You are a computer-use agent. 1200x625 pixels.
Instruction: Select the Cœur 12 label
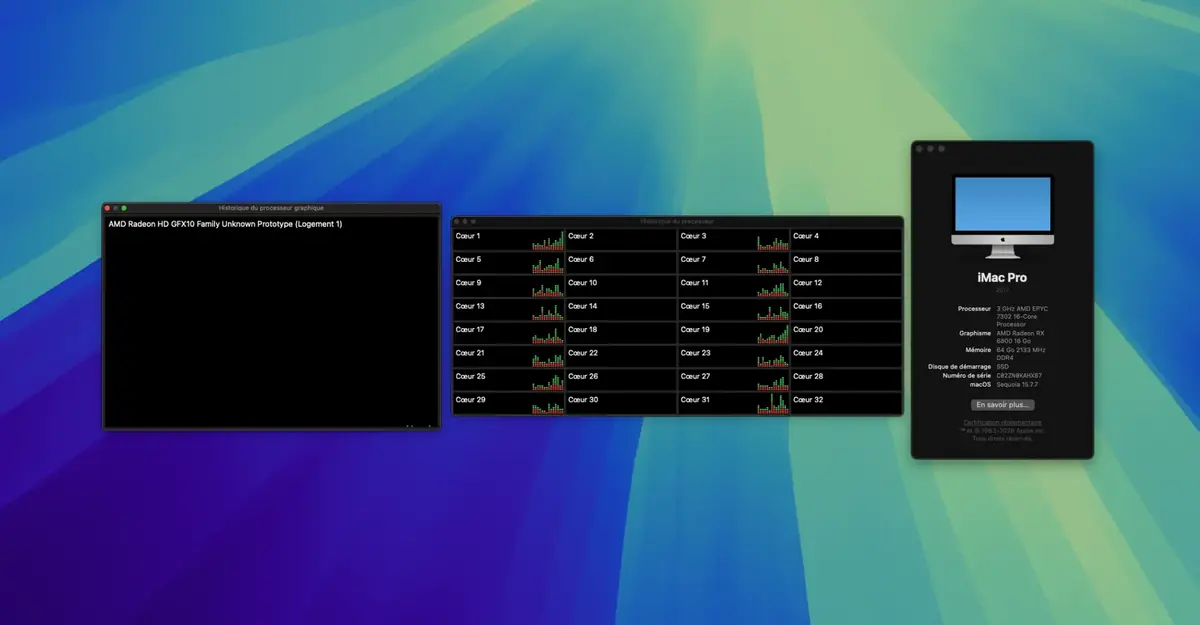808,283
